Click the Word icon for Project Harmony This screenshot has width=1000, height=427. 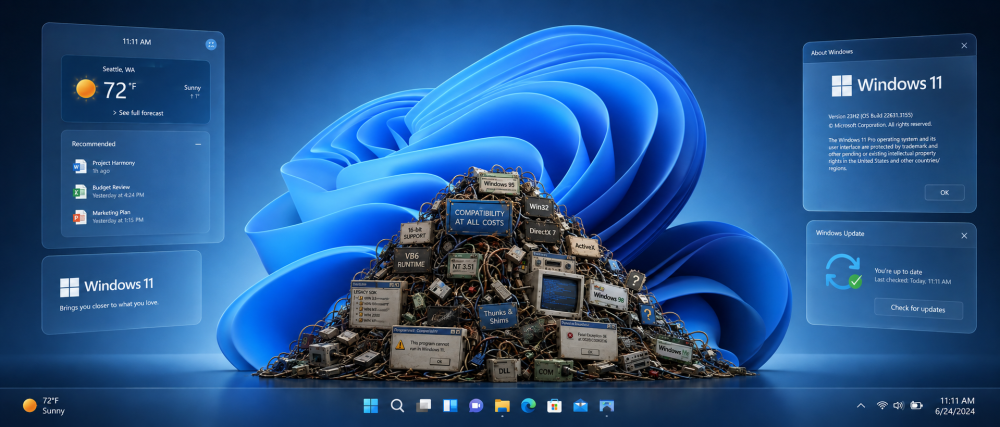(80, 166)
